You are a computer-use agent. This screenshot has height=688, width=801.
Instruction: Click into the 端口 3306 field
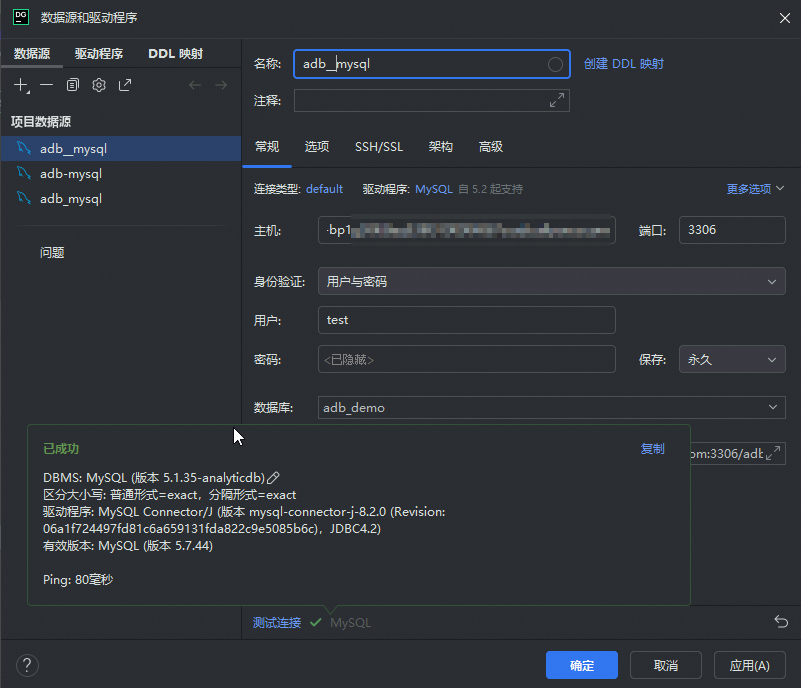(732, 230)
